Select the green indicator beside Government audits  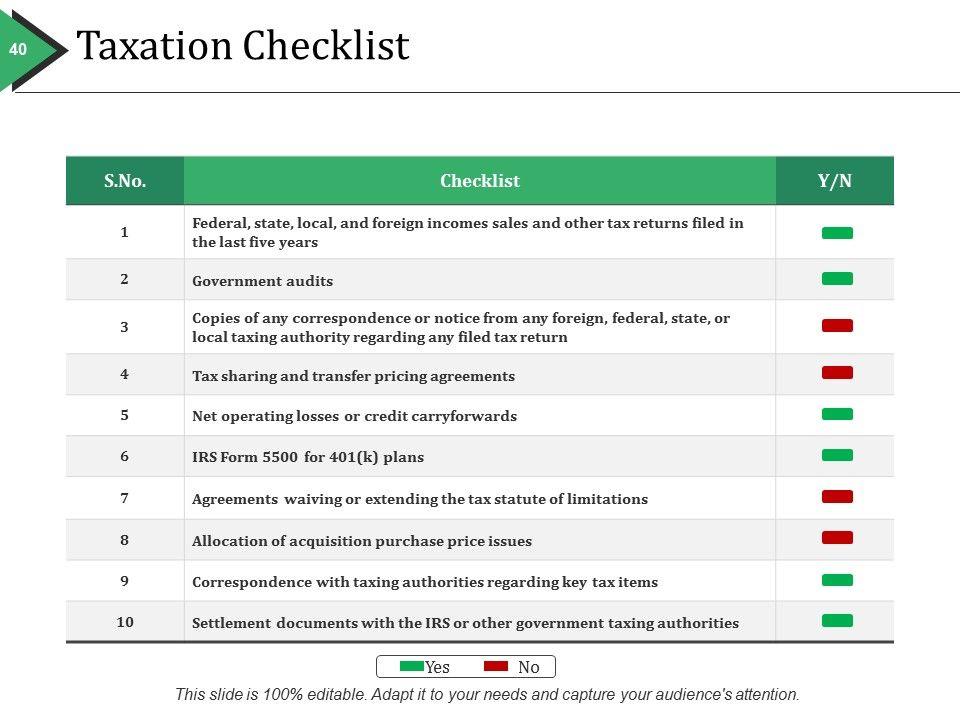(837, 279)
